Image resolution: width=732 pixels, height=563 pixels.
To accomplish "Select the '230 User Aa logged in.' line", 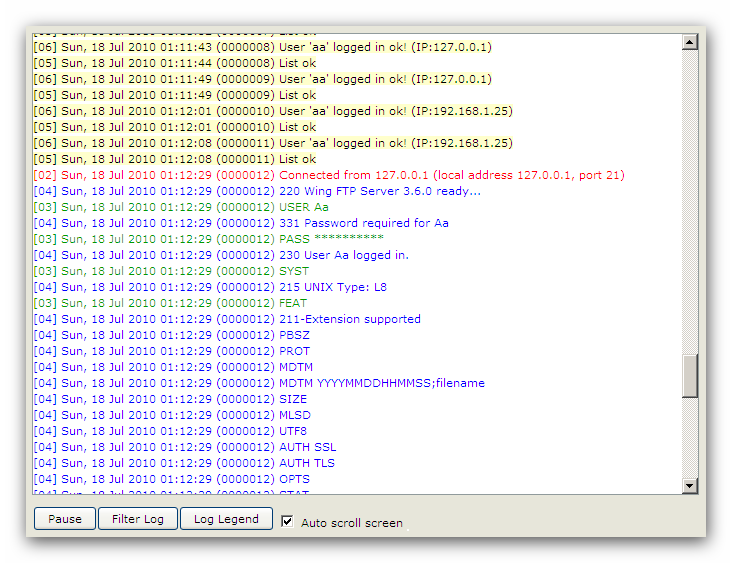I will point(221,255).
